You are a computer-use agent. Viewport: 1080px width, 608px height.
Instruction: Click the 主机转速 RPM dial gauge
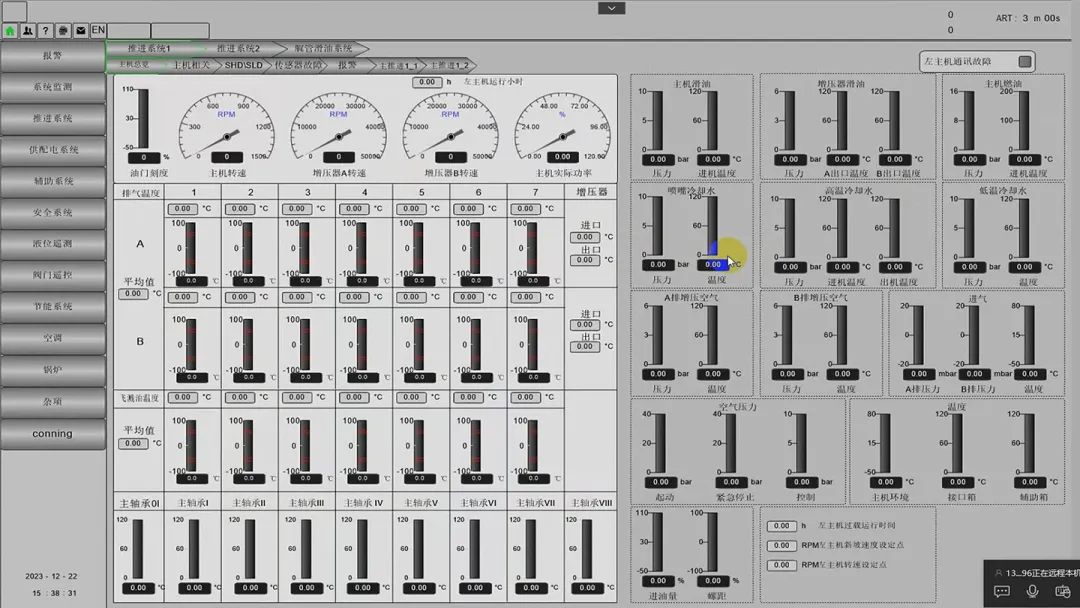tap(227, 127)
